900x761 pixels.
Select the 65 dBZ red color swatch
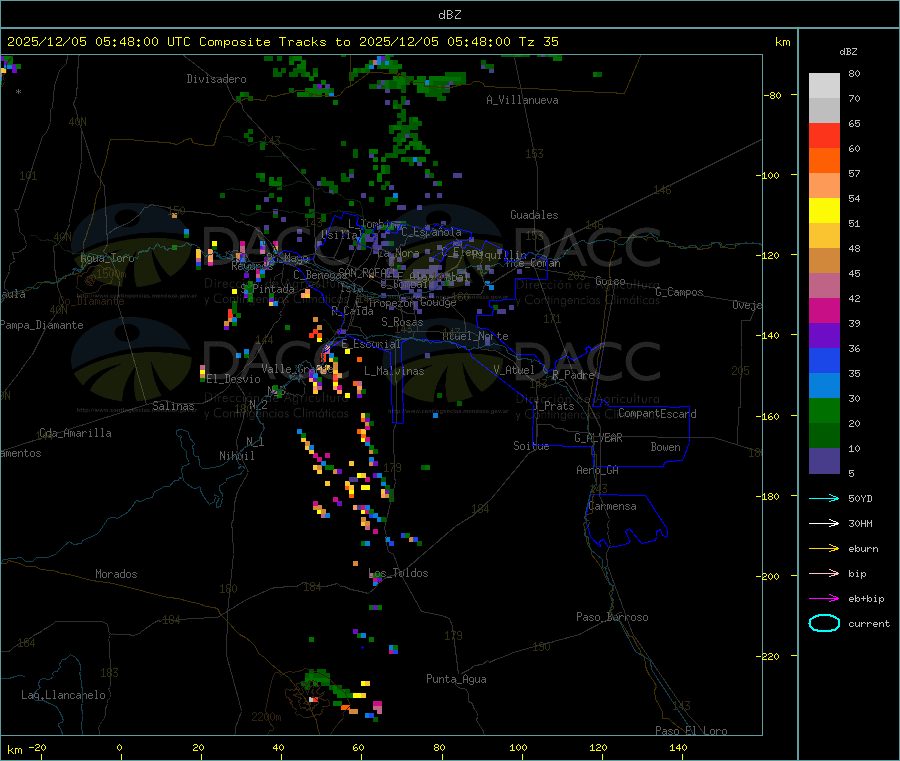point(824,136)
